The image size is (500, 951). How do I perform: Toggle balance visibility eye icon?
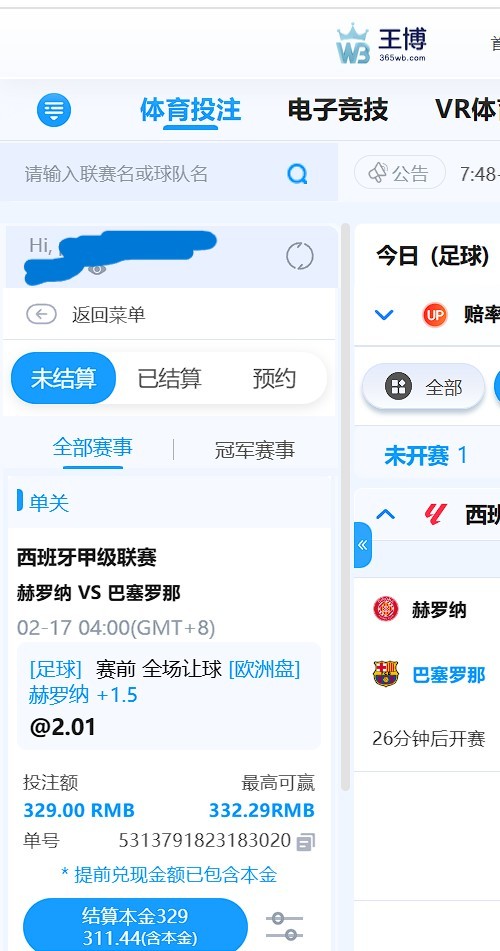coord(96,269)
